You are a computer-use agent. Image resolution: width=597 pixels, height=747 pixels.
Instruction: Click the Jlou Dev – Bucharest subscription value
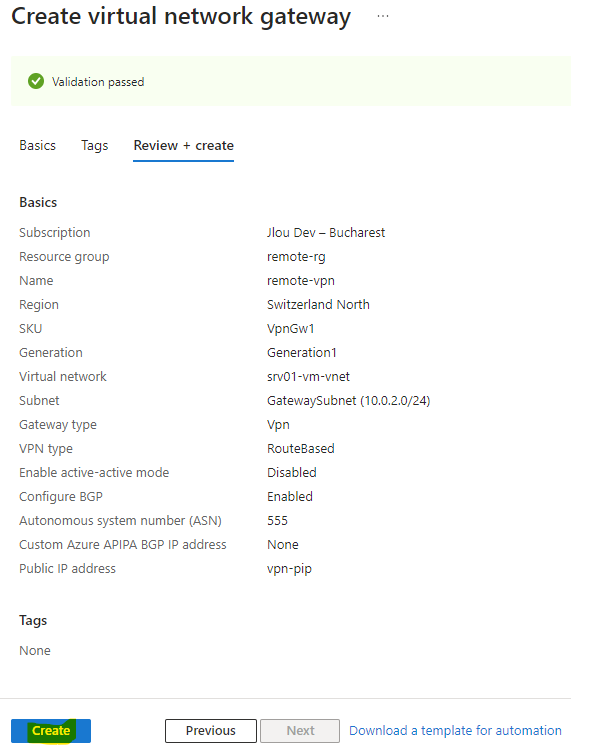point(326,232)
